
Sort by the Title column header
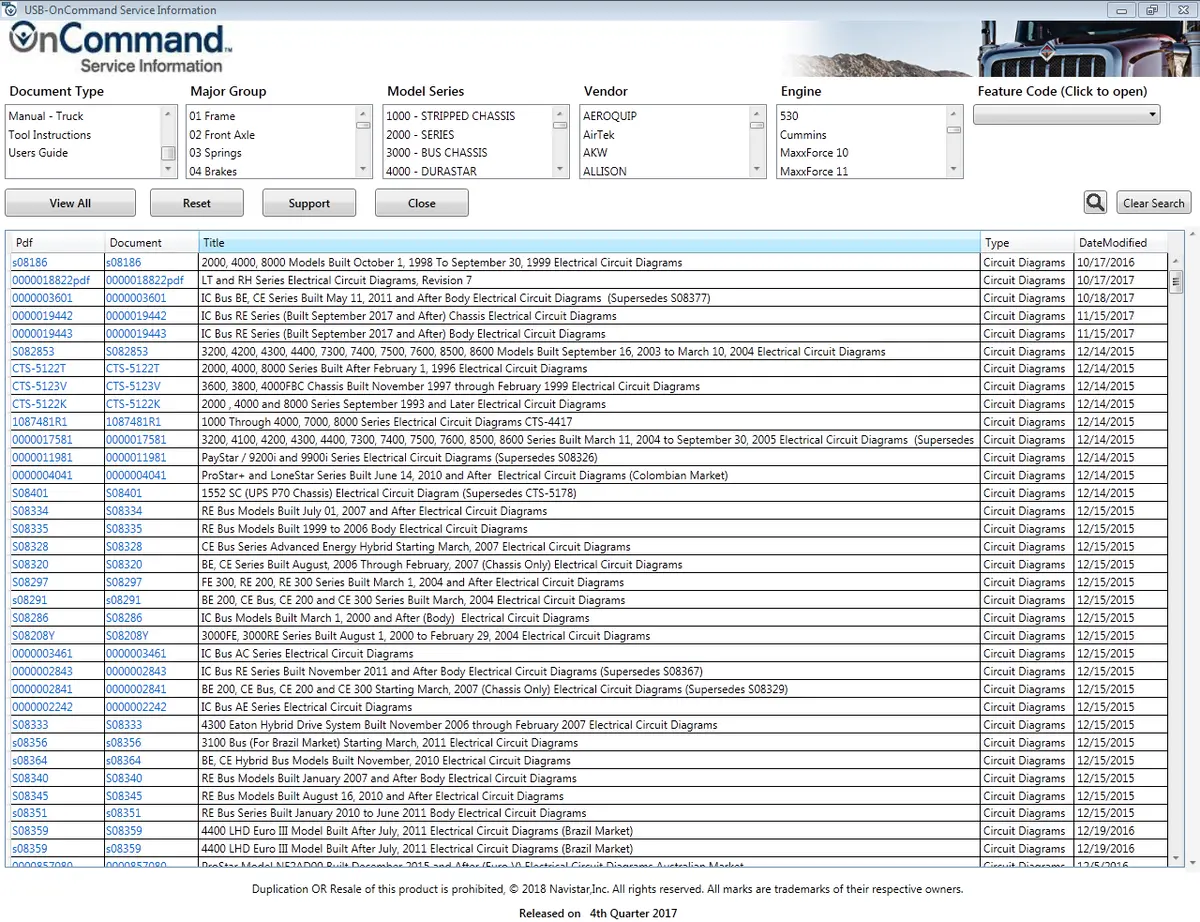[589, 242]
